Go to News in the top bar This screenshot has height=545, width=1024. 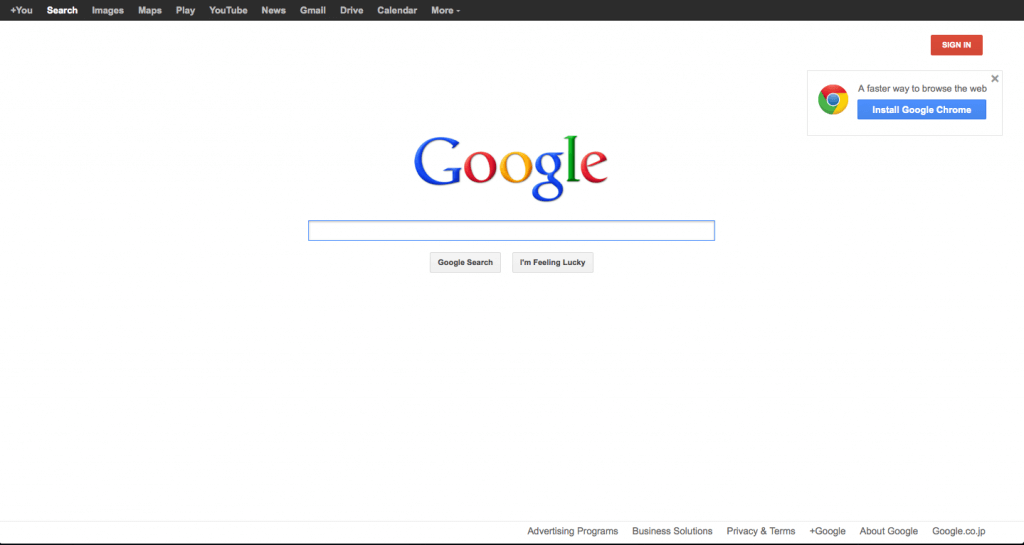[x=274, y=10]
